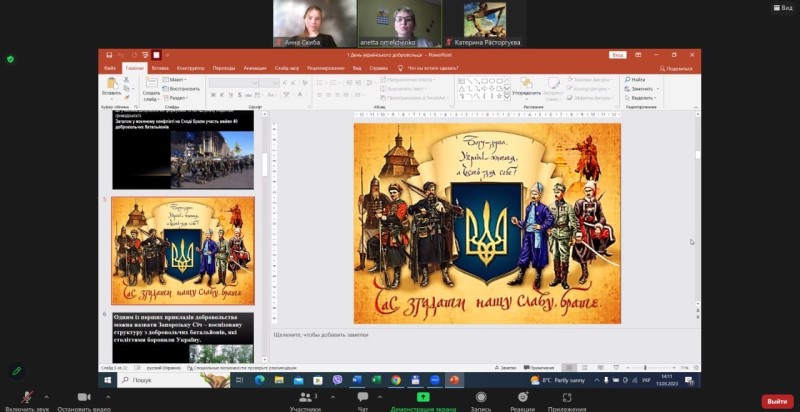Image resolution: width=800 pixels, height=412 pixels.
Task: Click the Zoom annotate pencil icon
Action: (x=17, y=371)
